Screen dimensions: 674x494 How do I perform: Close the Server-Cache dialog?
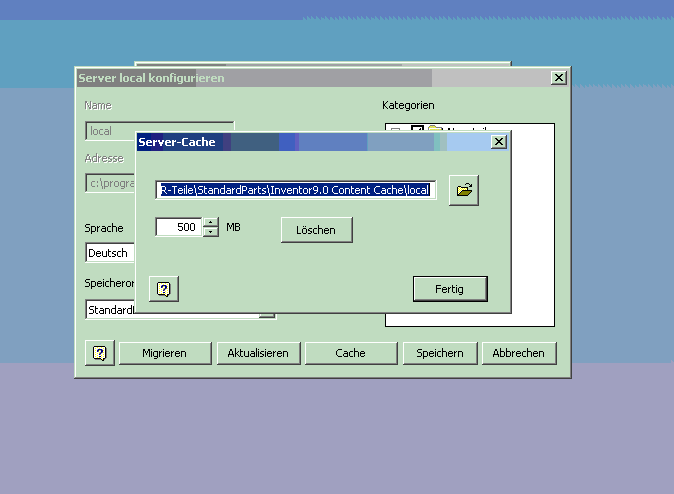point(499,141)
